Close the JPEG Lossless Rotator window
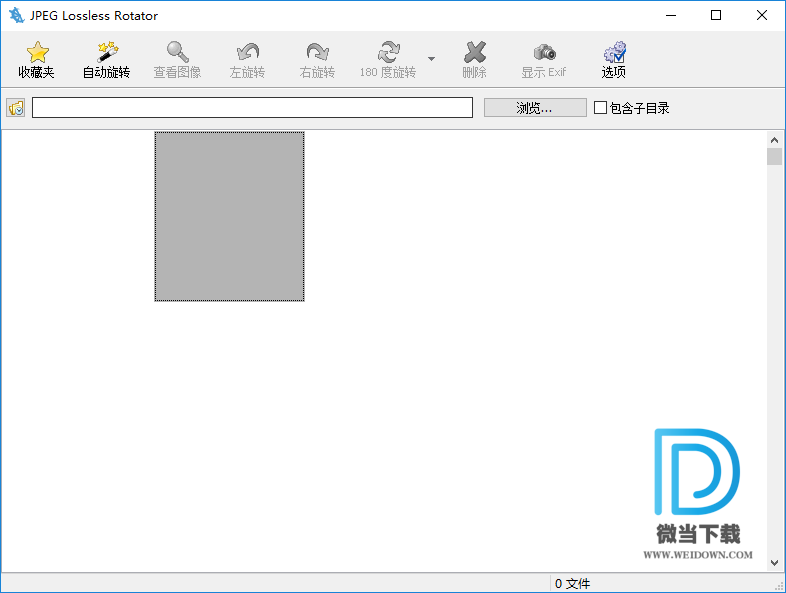Viewport: 786px width, 593px height. [762, 16]
